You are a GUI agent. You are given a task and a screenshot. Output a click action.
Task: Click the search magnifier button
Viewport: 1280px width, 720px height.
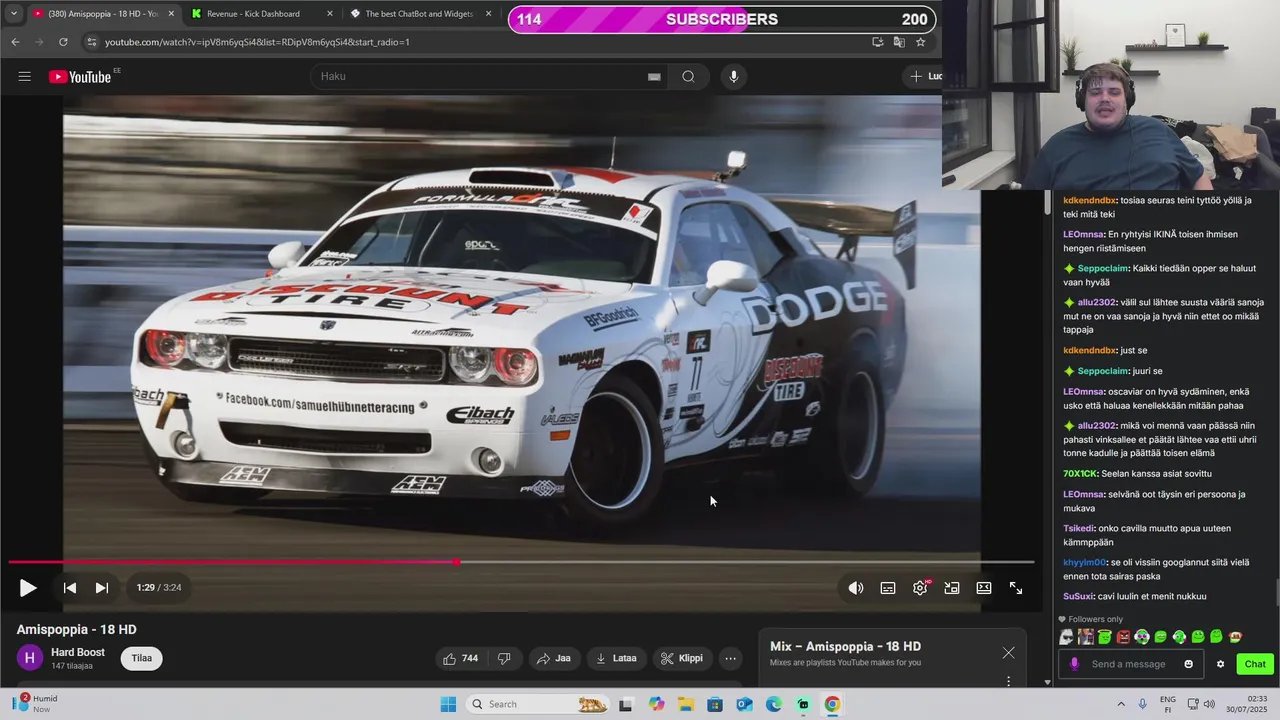(688, 77)
